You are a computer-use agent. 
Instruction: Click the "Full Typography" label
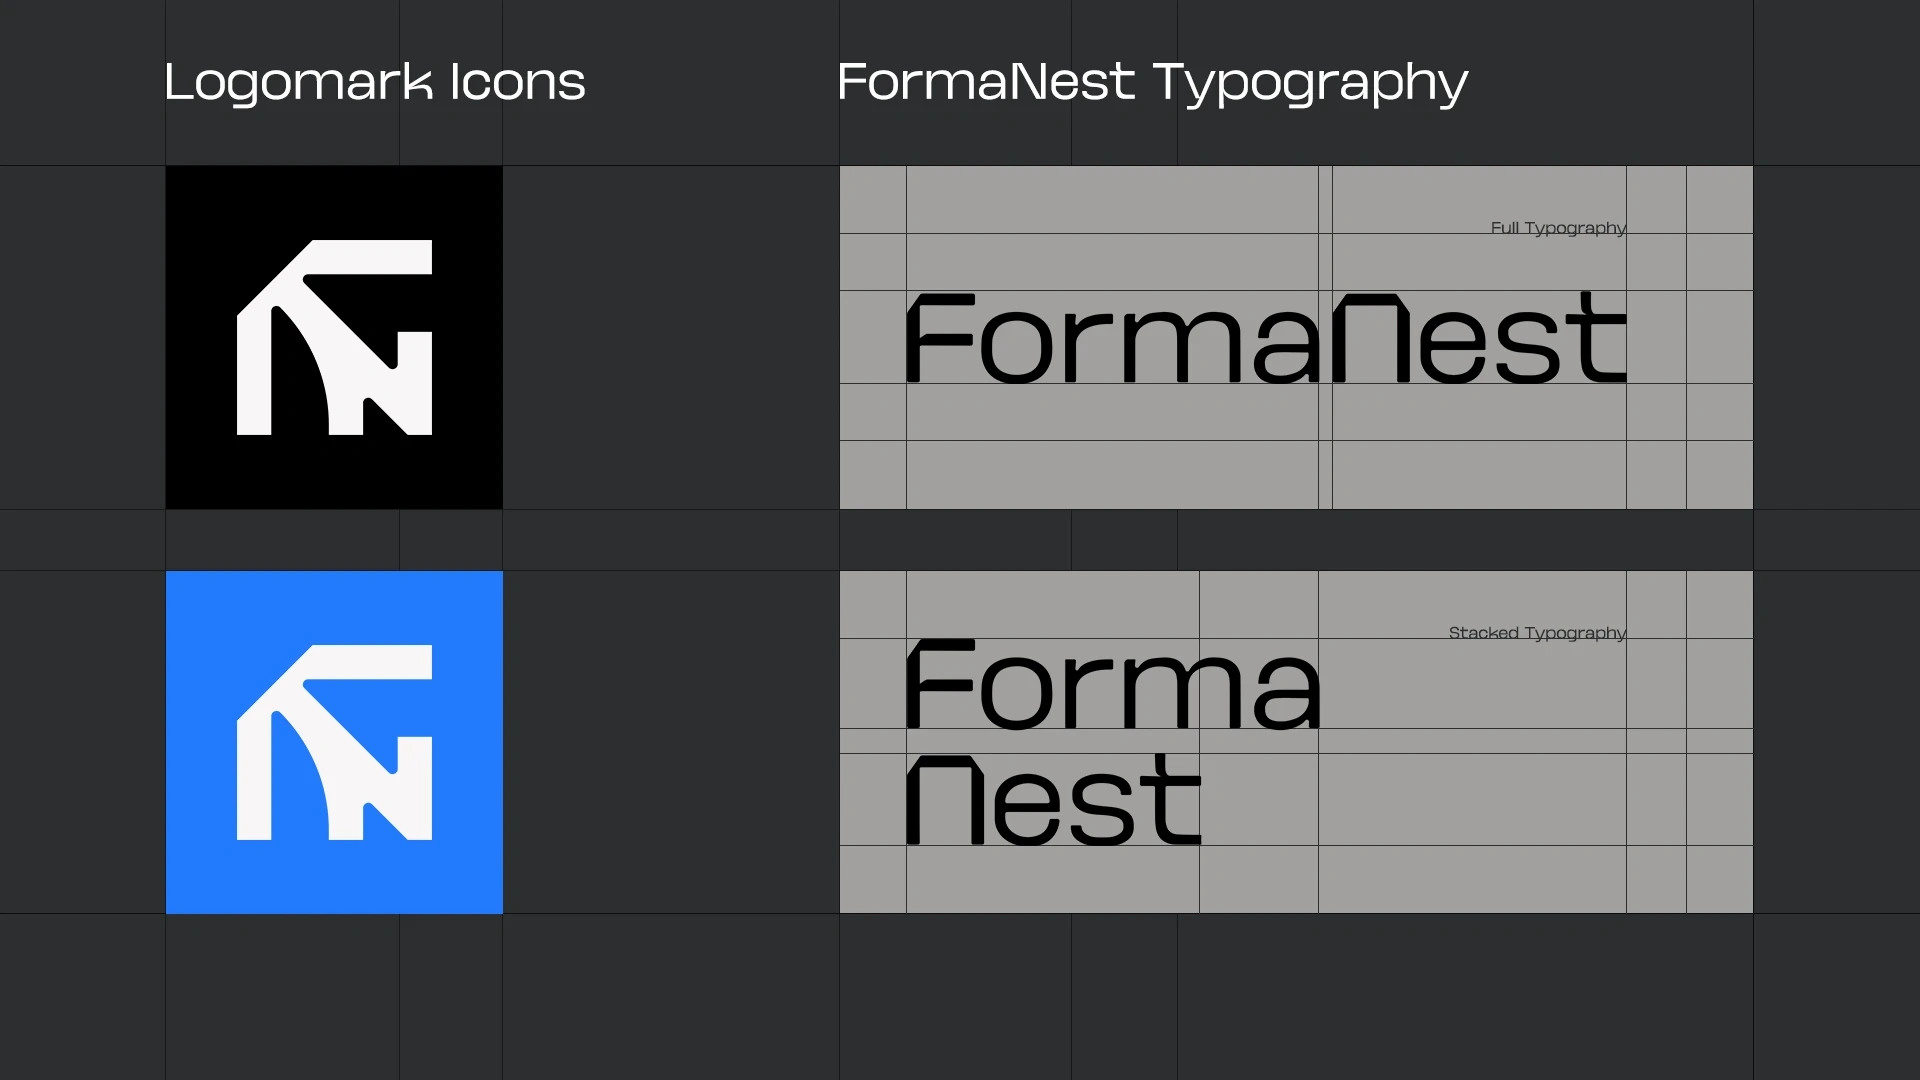click(x=1558, y=228)
